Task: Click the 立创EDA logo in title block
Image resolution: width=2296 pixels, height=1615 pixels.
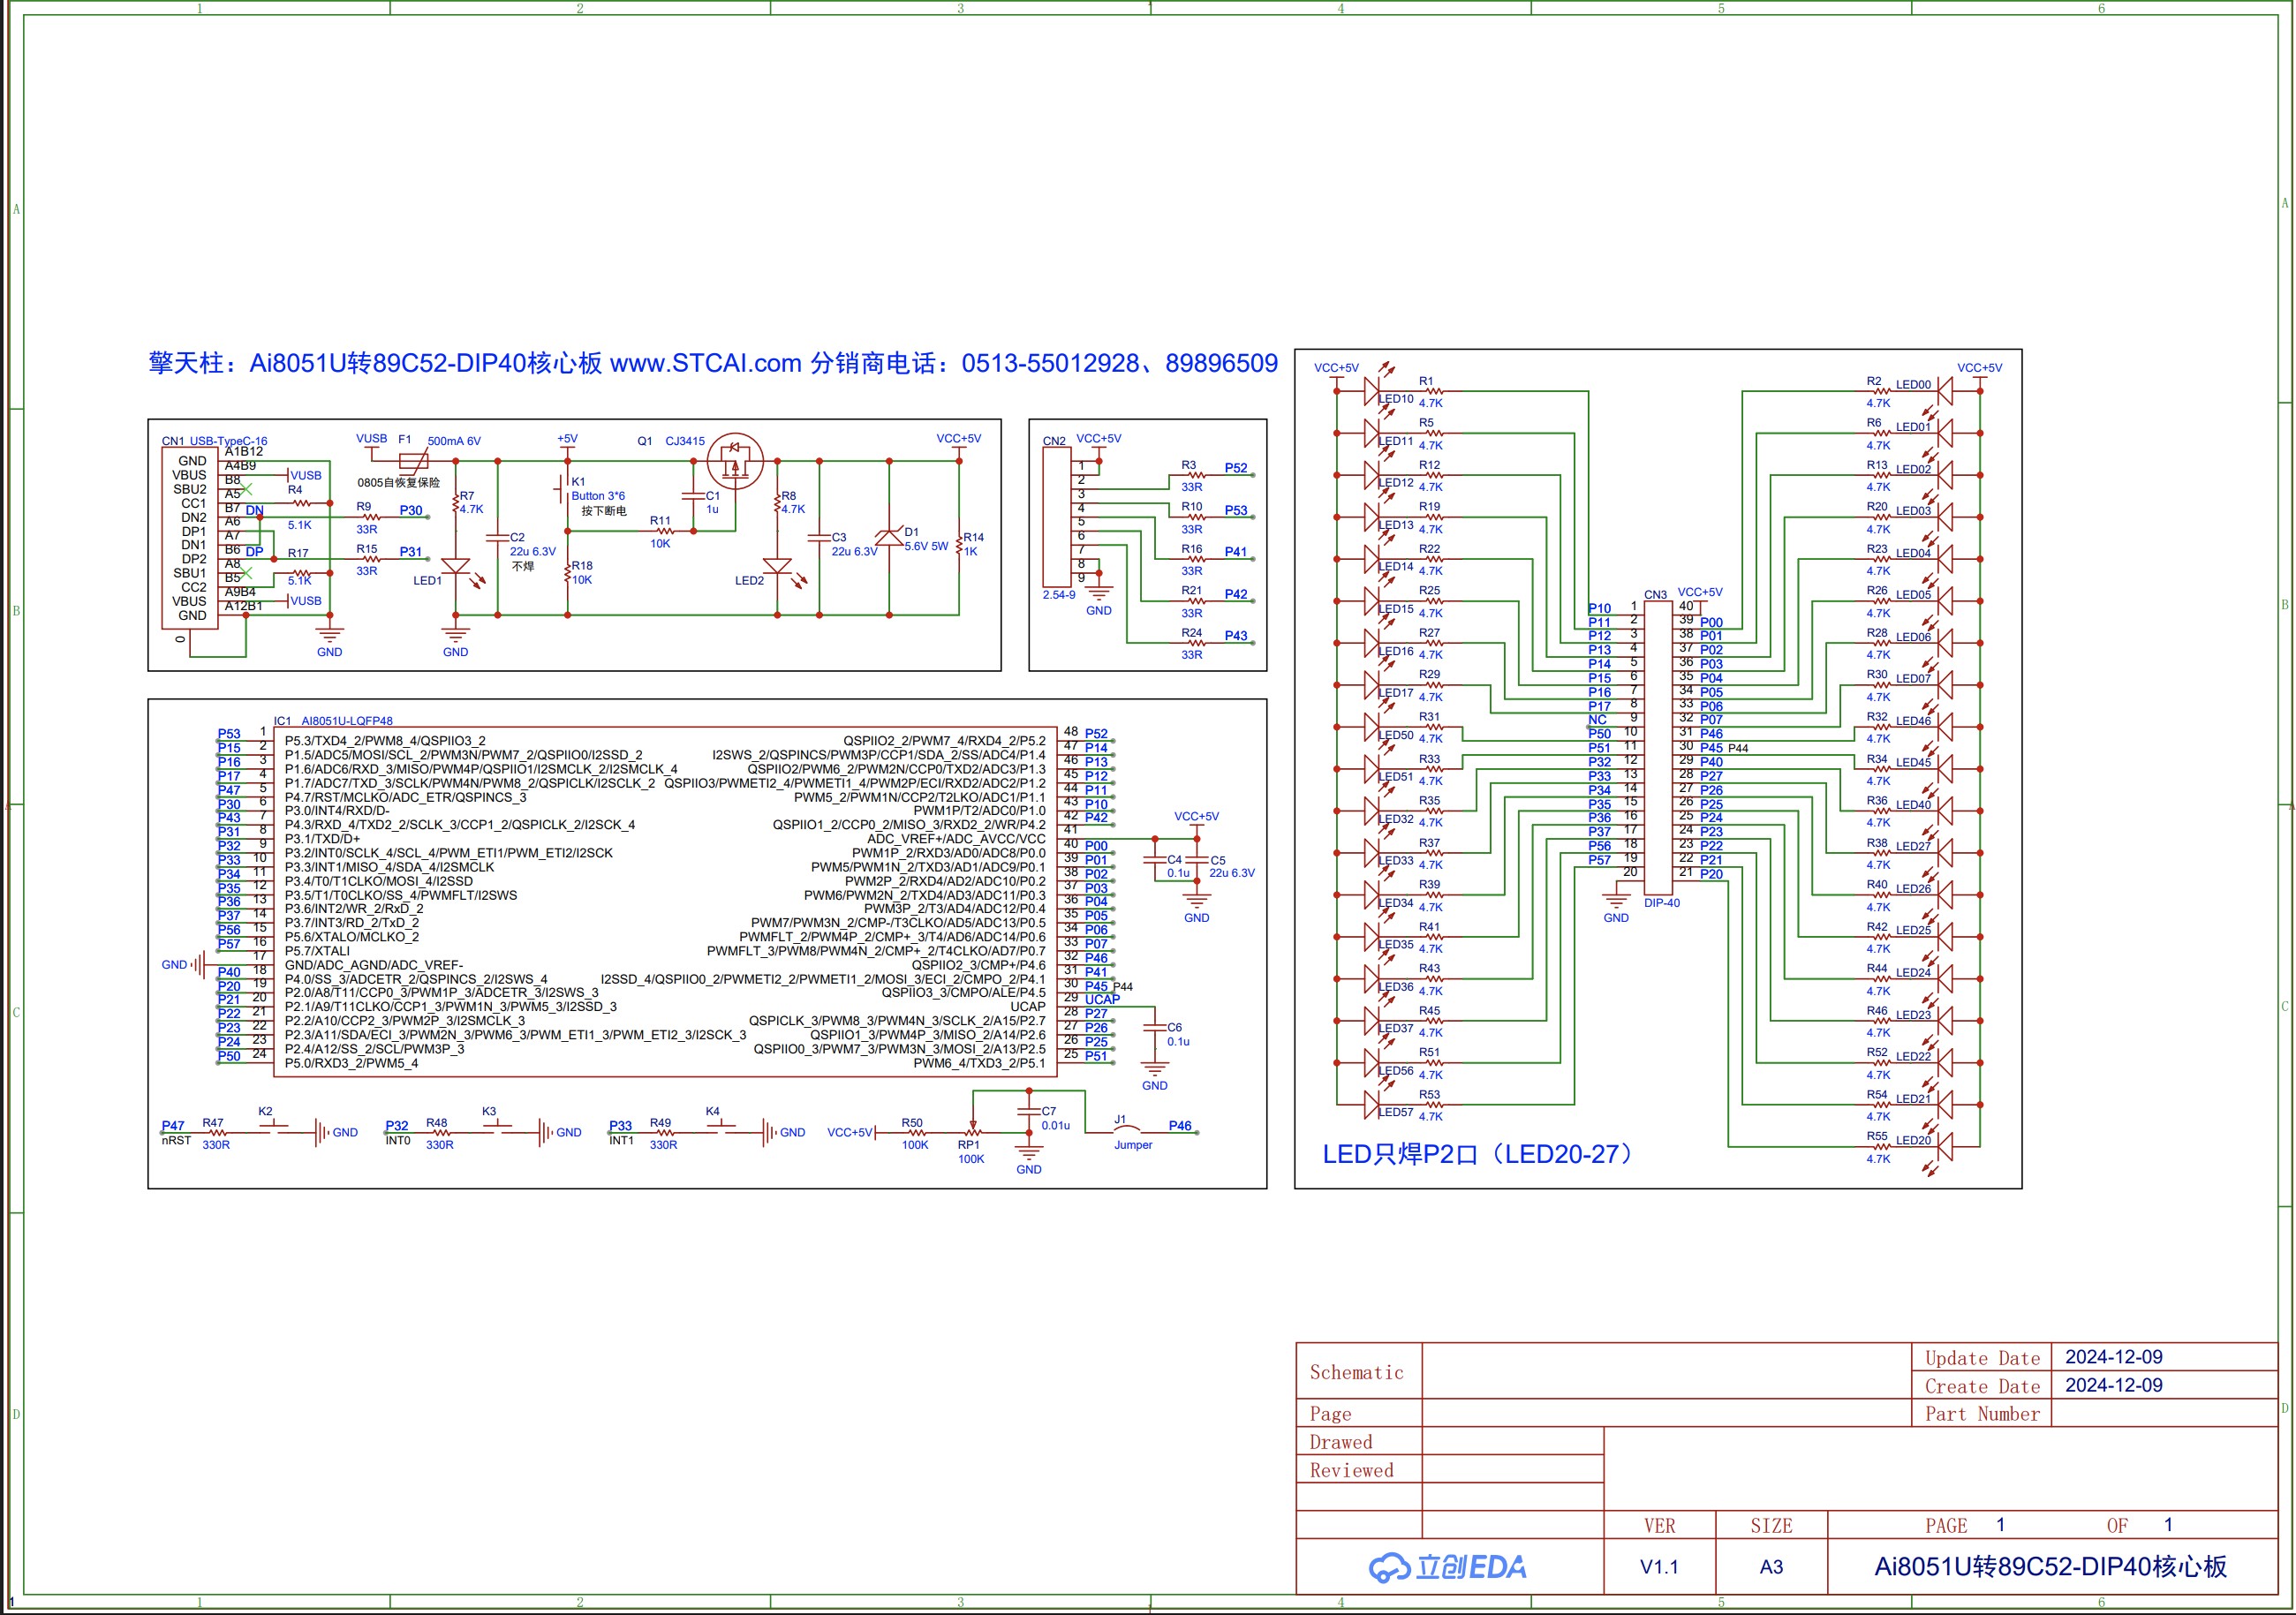Action: (x=1447, y=1567)
